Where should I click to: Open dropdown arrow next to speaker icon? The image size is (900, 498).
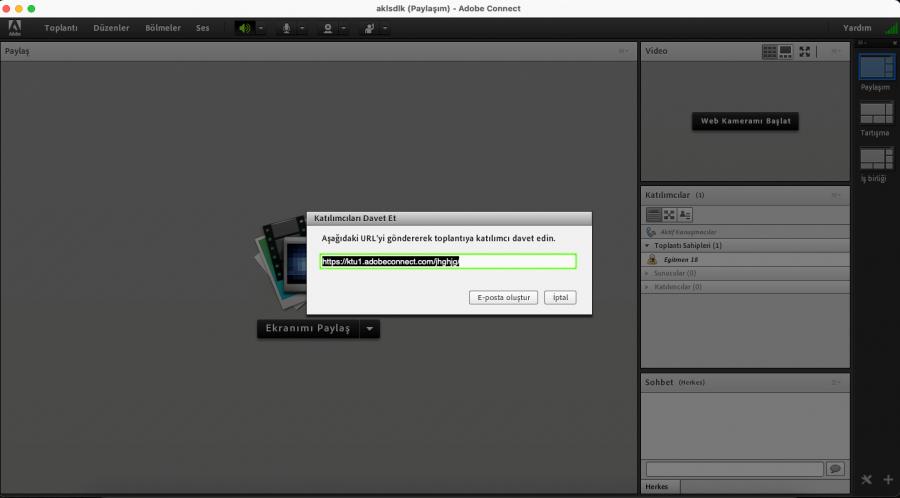click(x=261, y=28)
